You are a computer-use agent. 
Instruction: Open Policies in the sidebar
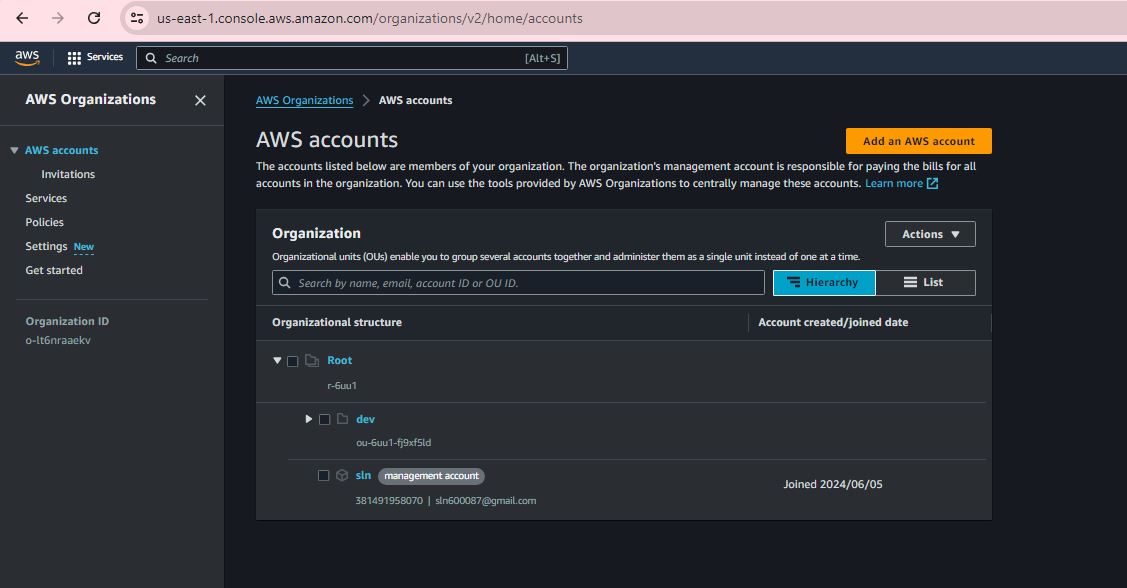pyautogui.click(x=44, y=222)
